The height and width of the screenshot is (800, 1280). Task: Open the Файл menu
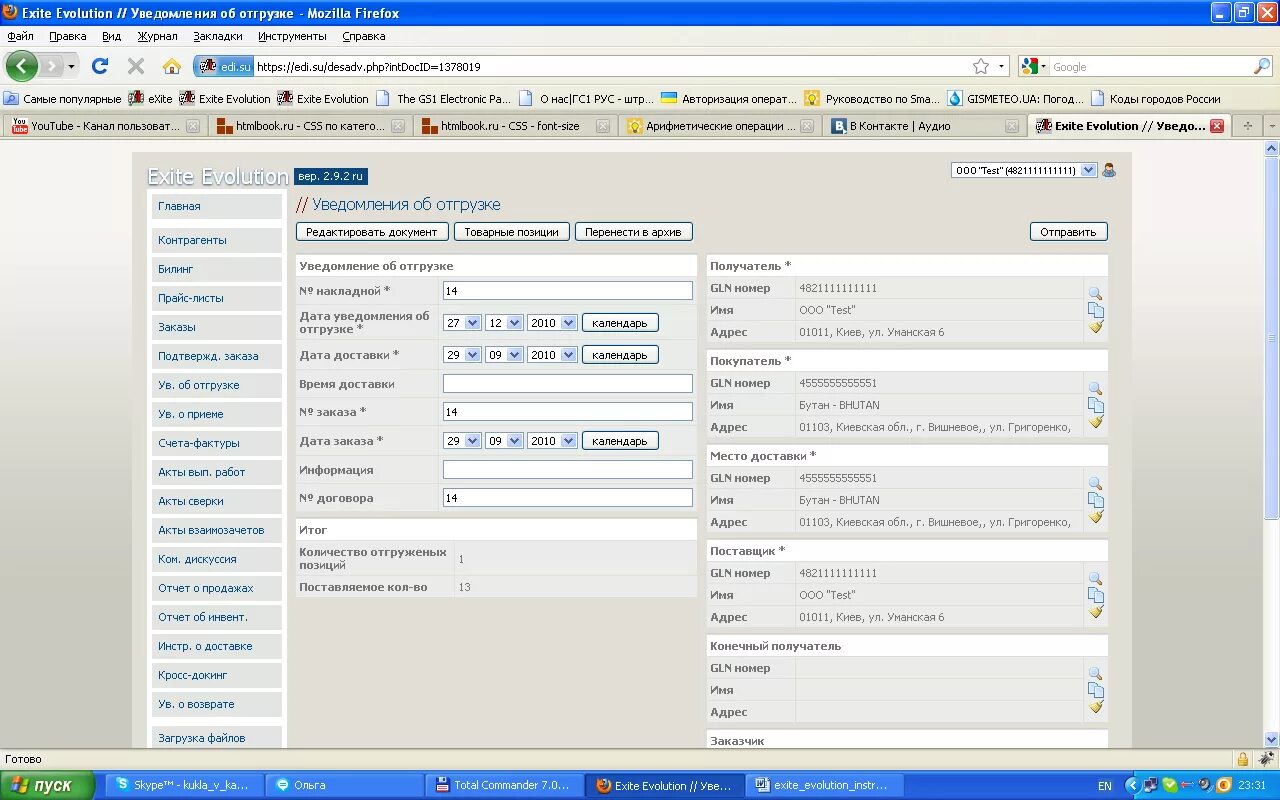point(20,36)
